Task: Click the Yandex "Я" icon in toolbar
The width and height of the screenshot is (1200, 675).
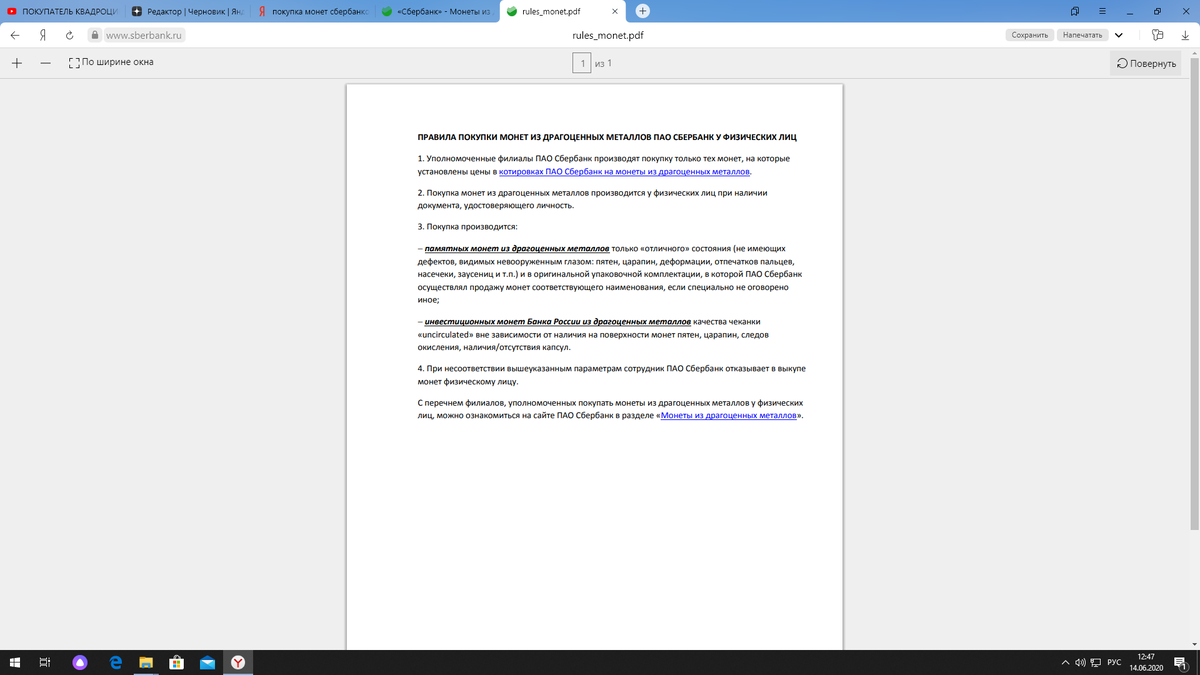Action: pos(41,33)
